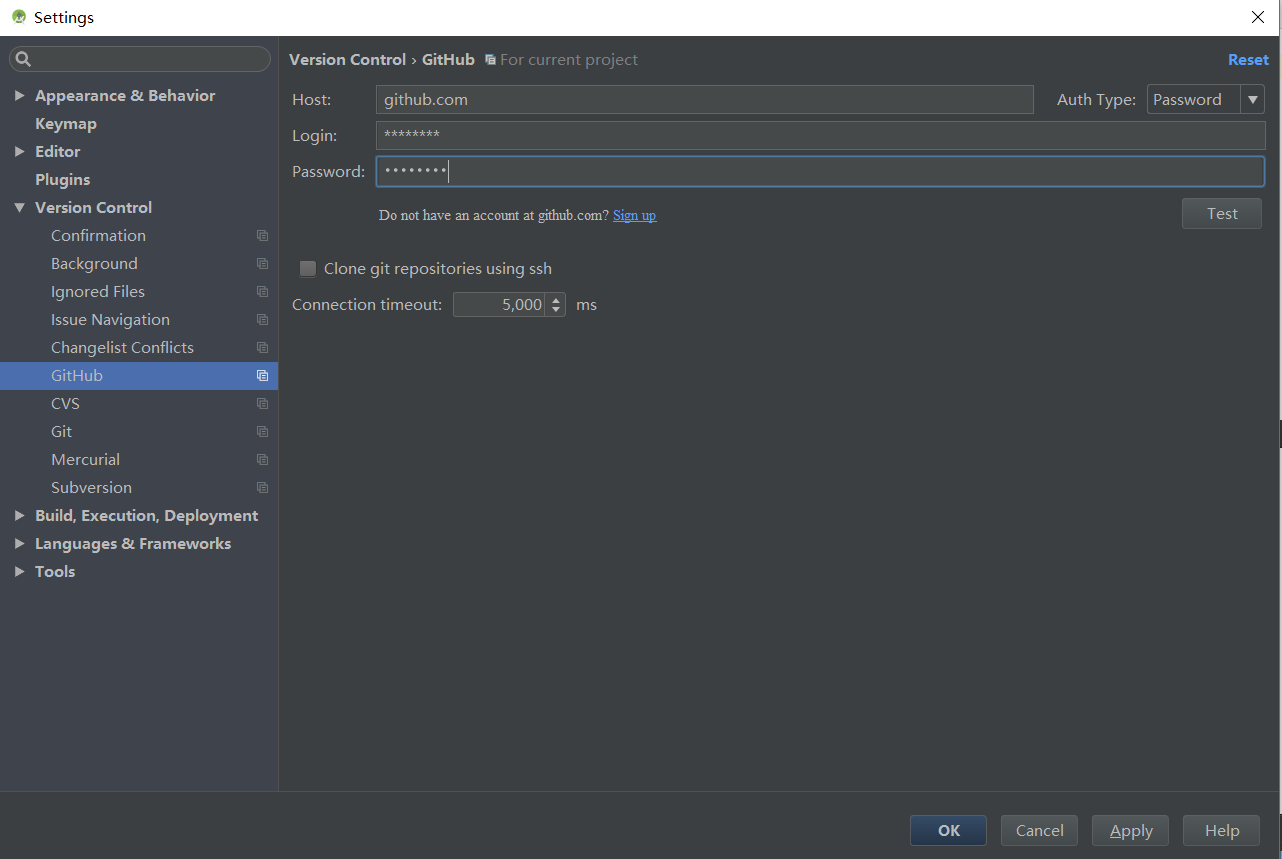Click the Apply button

pos(1131,830)
